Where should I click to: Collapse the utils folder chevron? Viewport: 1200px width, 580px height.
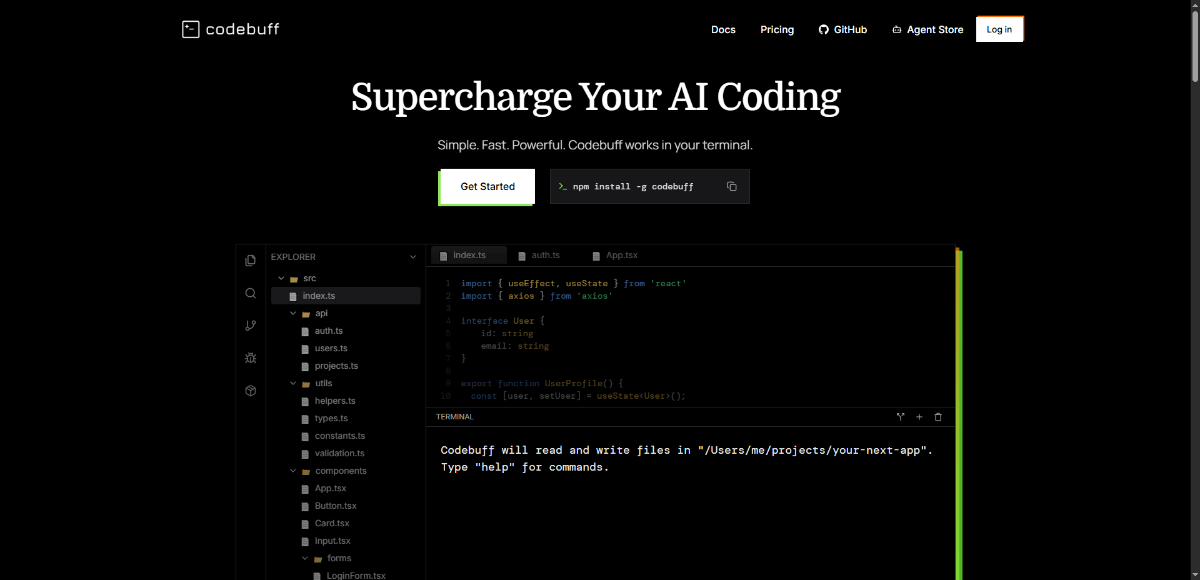point(293,383)
